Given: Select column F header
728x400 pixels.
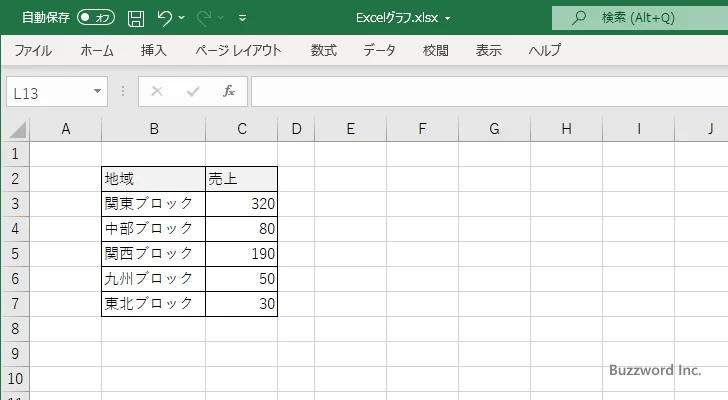Looking at the screenshot, I should pyautogui.click(x=422, y=129).
